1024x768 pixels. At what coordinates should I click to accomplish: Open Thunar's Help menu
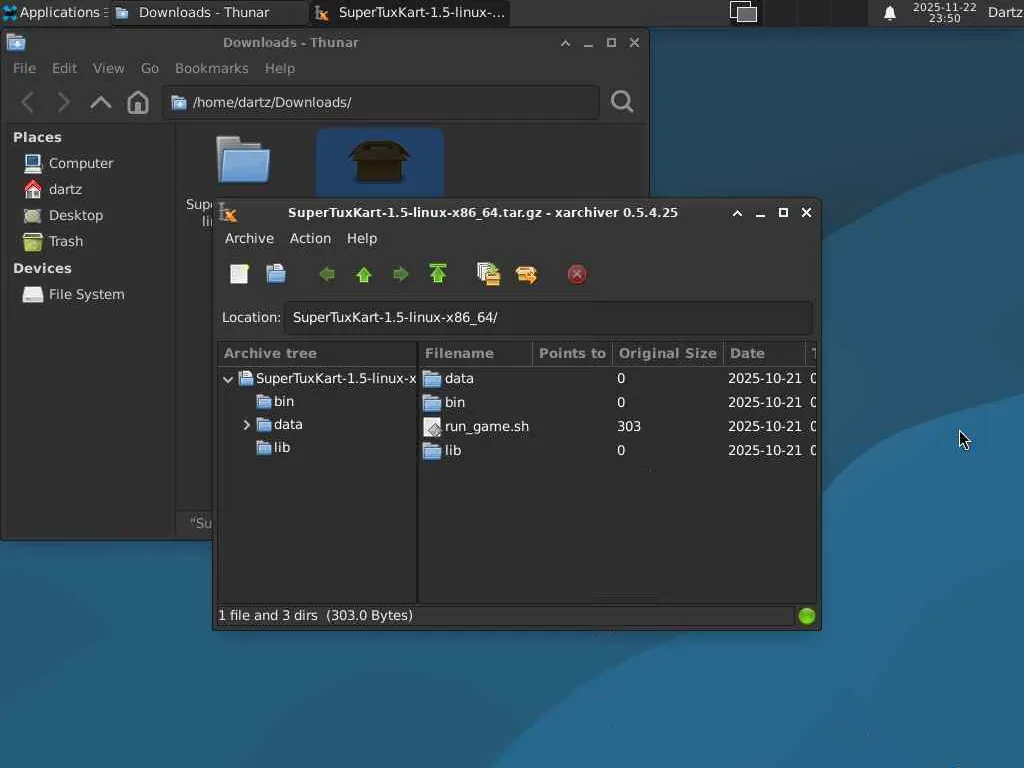[x=280, y=69]
